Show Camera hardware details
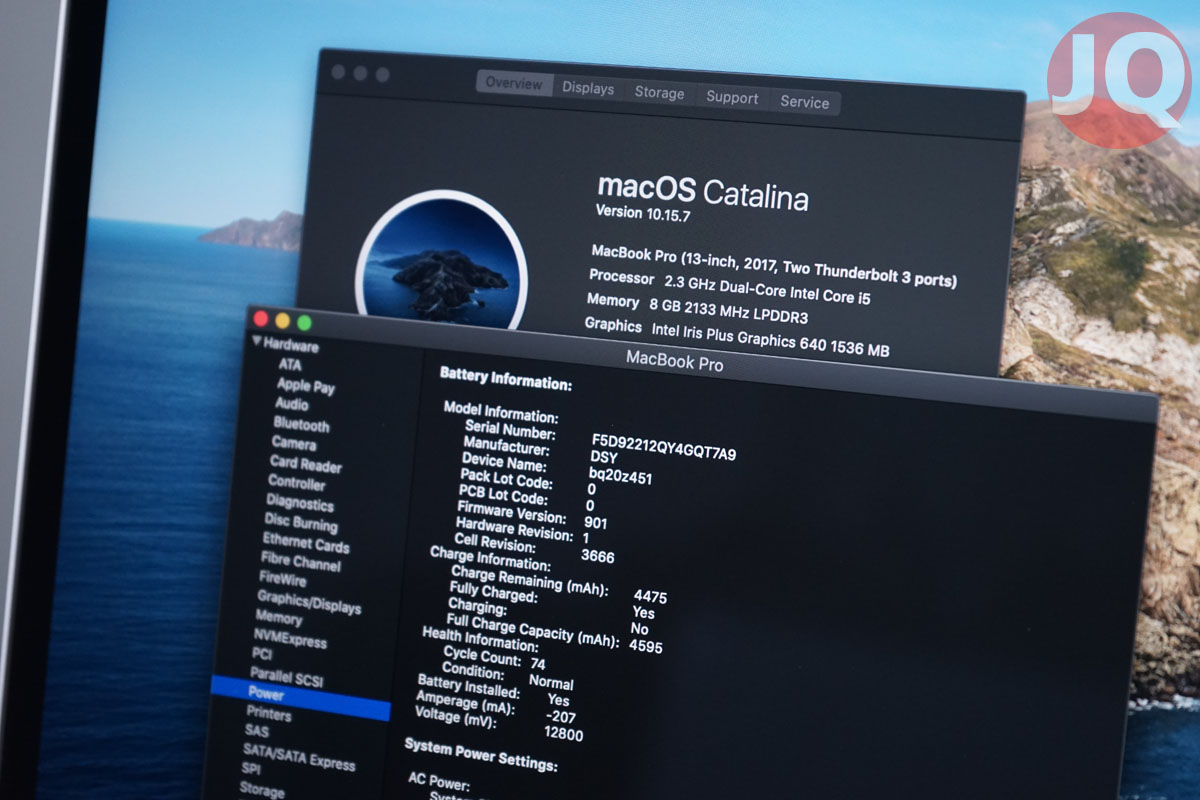Screen dimensions: 1200x800 tap(294, 443)
